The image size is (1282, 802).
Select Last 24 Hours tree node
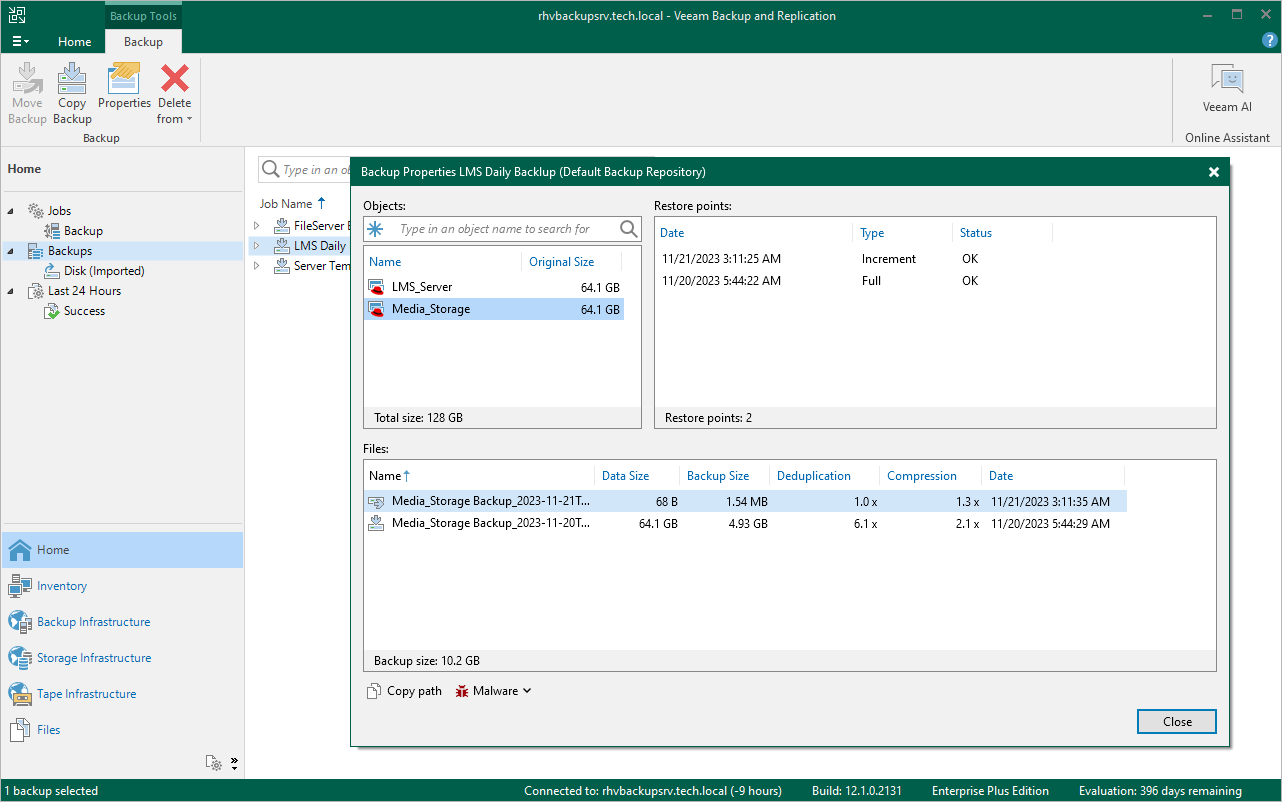coord(84,291)
